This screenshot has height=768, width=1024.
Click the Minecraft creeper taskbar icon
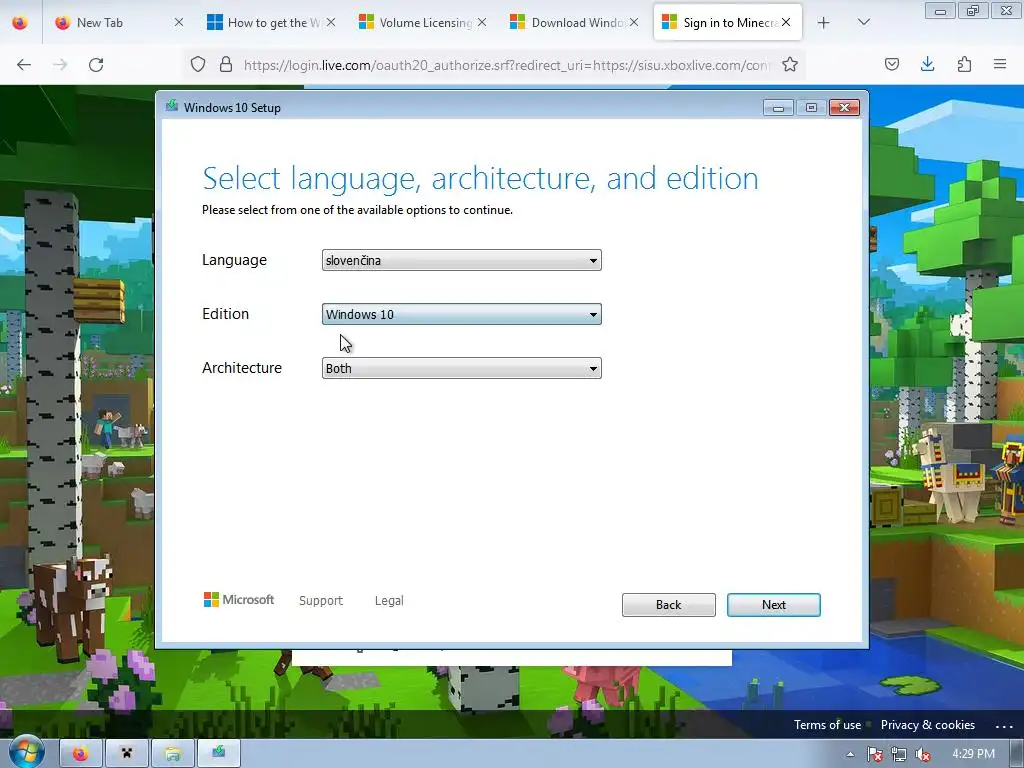127,754
